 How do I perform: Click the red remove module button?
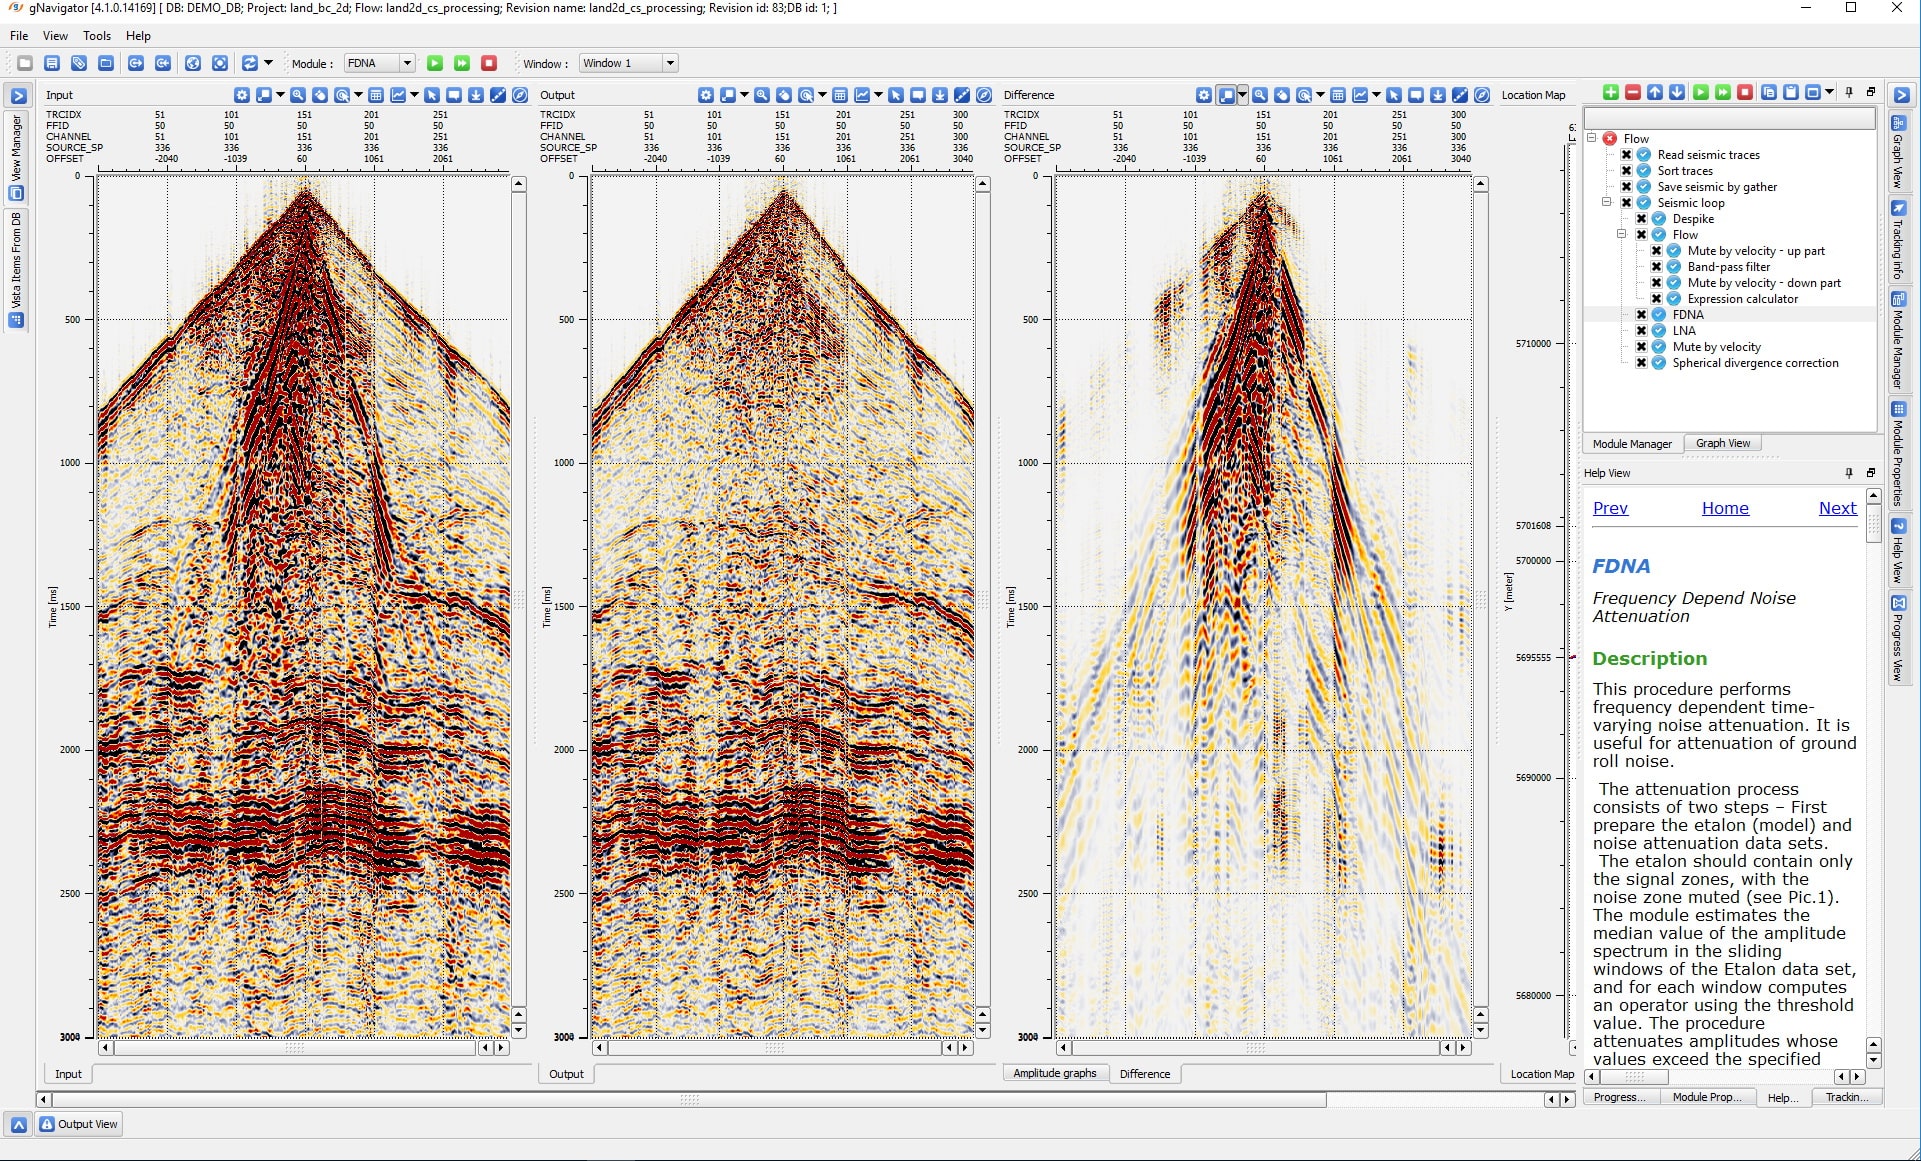(x=1633, y=93)
